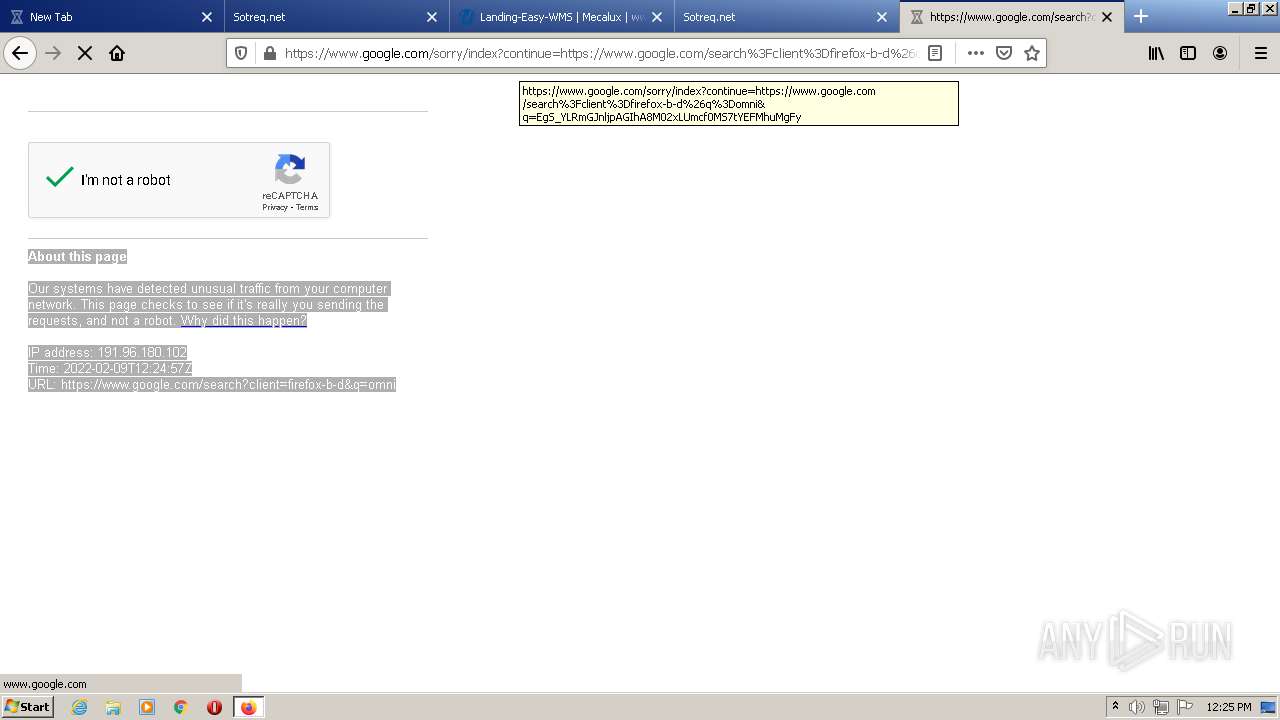Open the volume control in tray
The height and width of the screenshot is (720, 1280).
tap(1137, 707)
